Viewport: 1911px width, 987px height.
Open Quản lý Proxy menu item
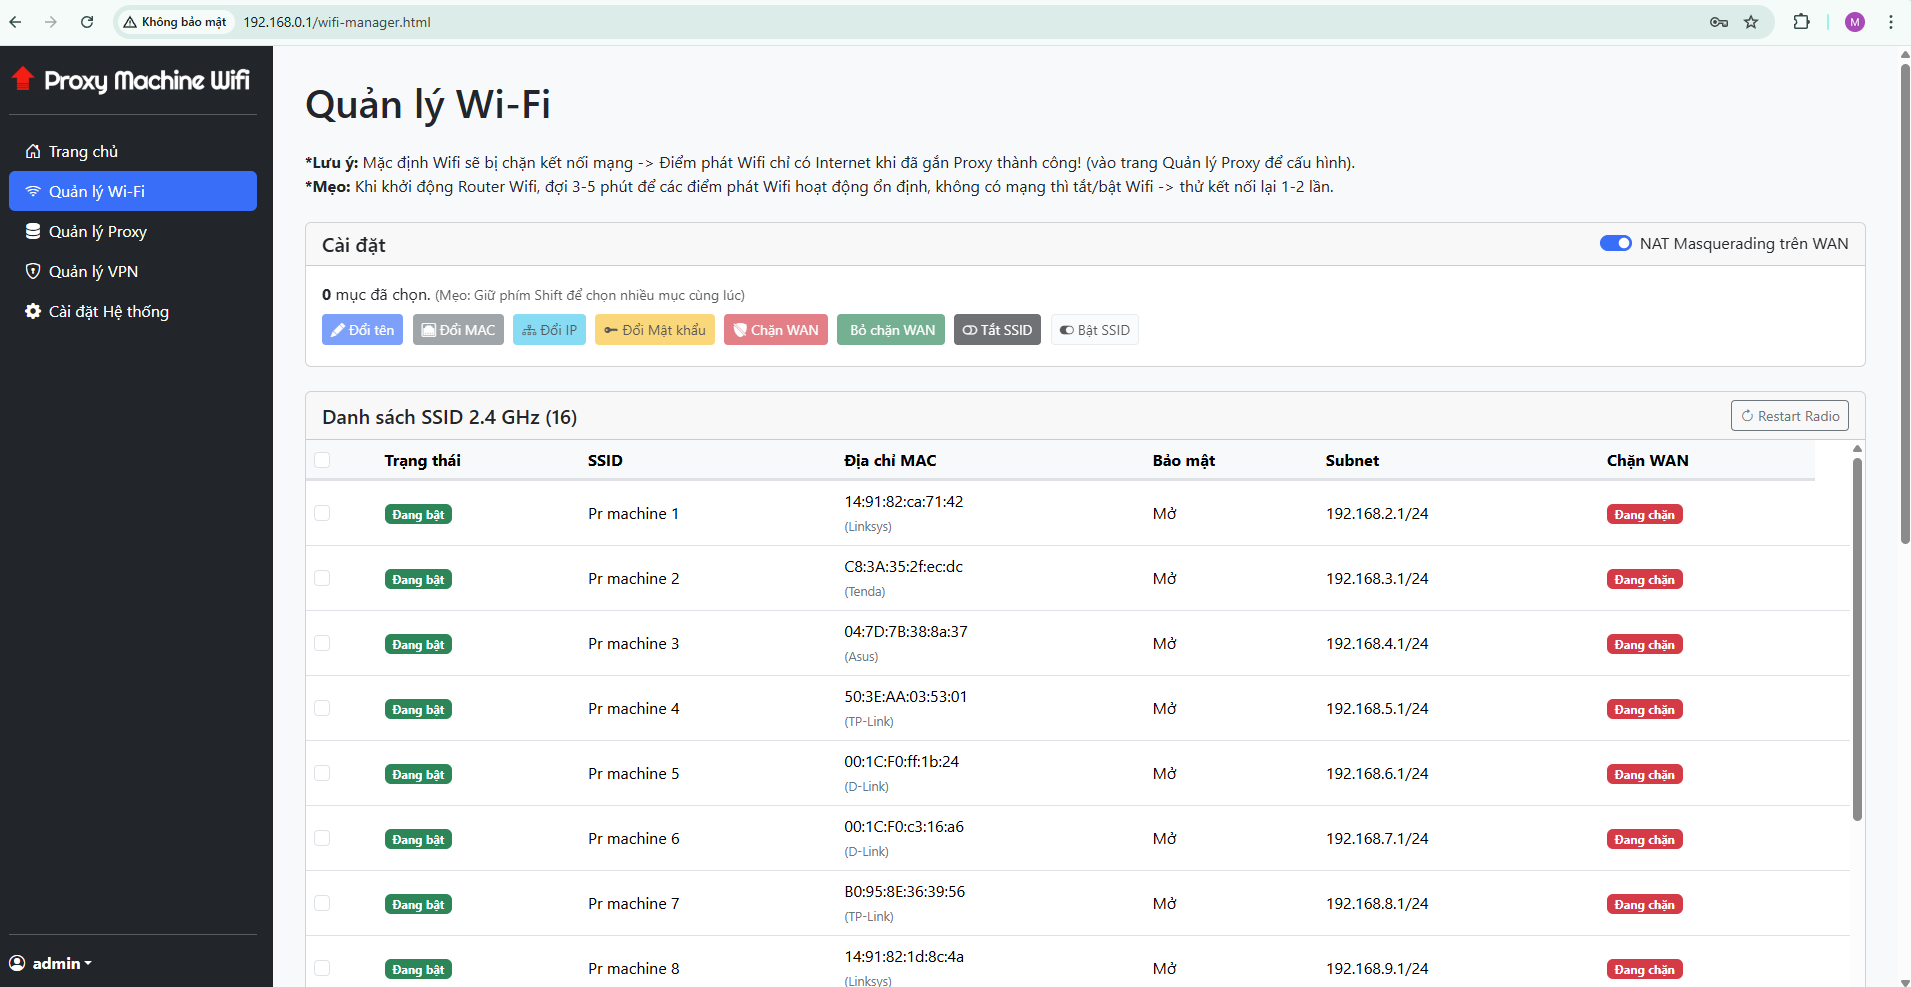[133, 231]
